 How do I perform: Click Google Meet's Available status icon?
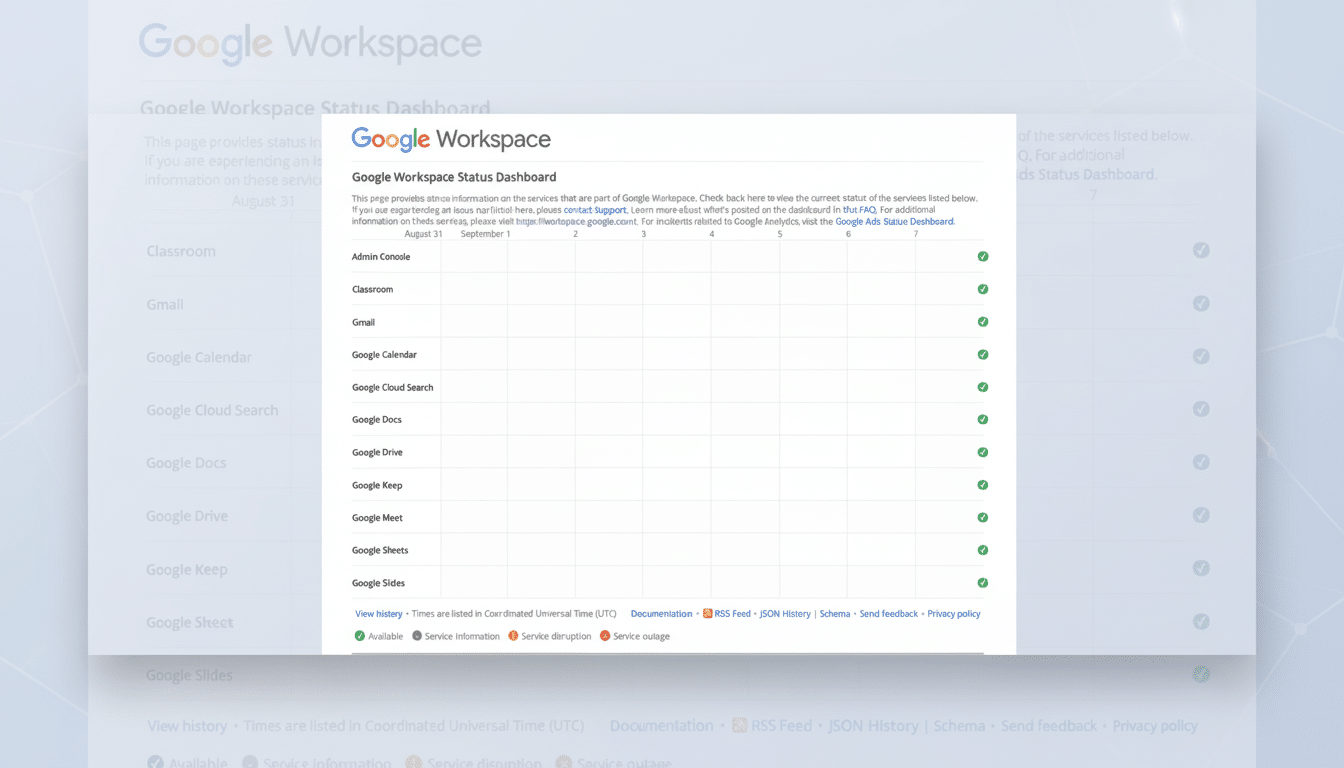(x=982, y=517)
